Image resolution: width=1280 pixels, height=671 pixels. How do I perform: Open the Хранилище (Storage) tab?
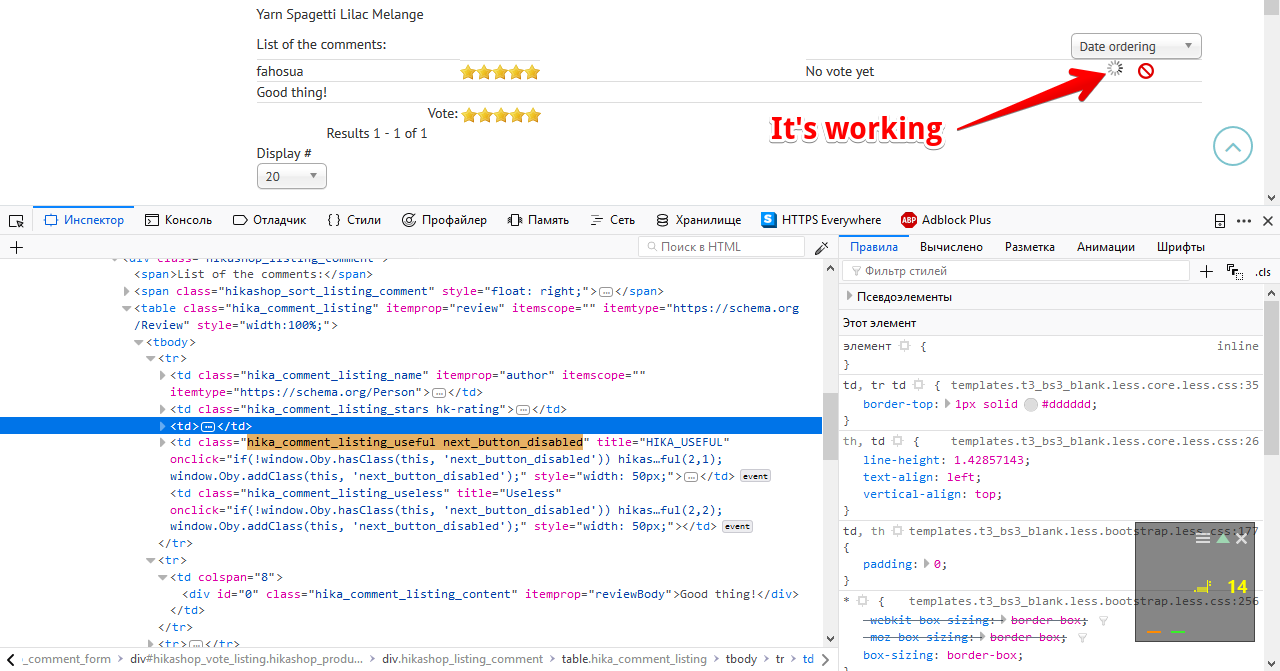[x=698, y=220]
